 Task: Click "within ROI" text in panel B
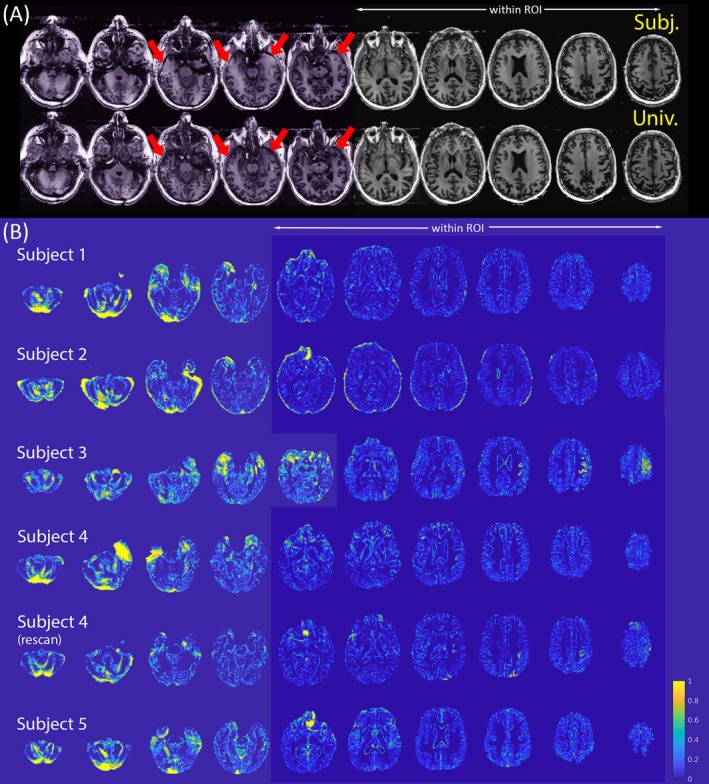pyautogui.click(x=458, y=228)
